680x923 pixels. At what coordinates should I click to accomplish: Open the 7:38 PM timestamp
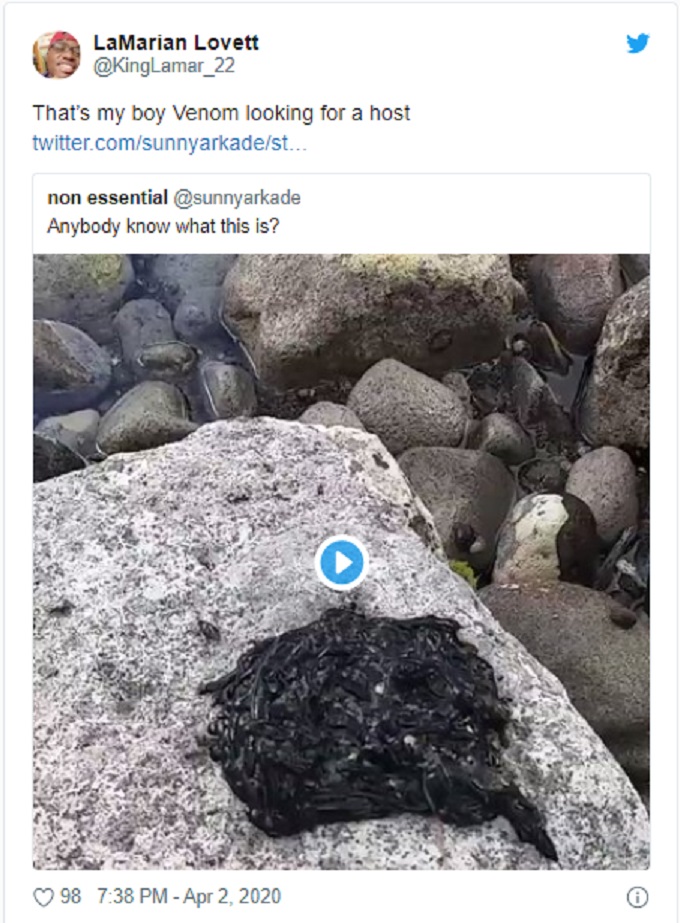click(x=131, y=897)
